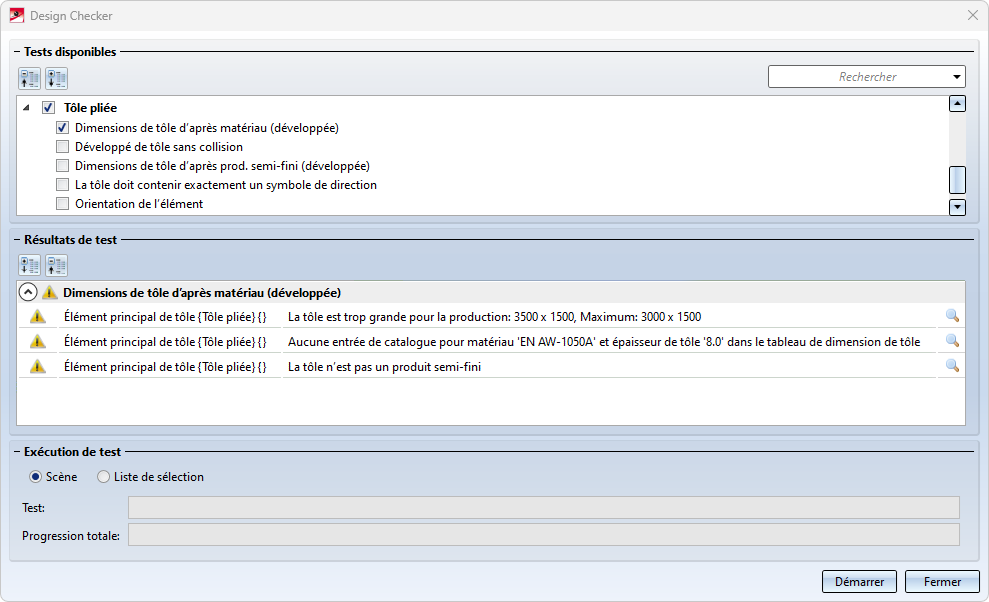Click the Test progress bar
989x602 pixels.
[x=544, y=507]
